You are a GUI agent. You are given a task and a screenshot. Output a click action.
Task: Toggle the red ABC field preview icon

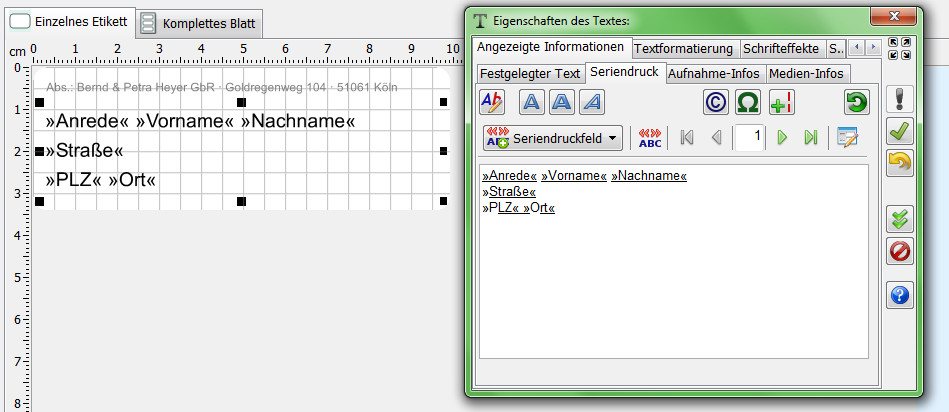650,138
